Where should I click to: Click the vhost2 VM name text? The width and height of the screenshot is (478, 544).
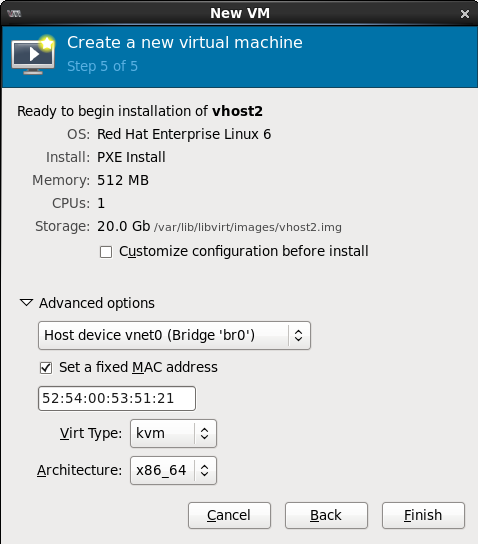(237, 111)
